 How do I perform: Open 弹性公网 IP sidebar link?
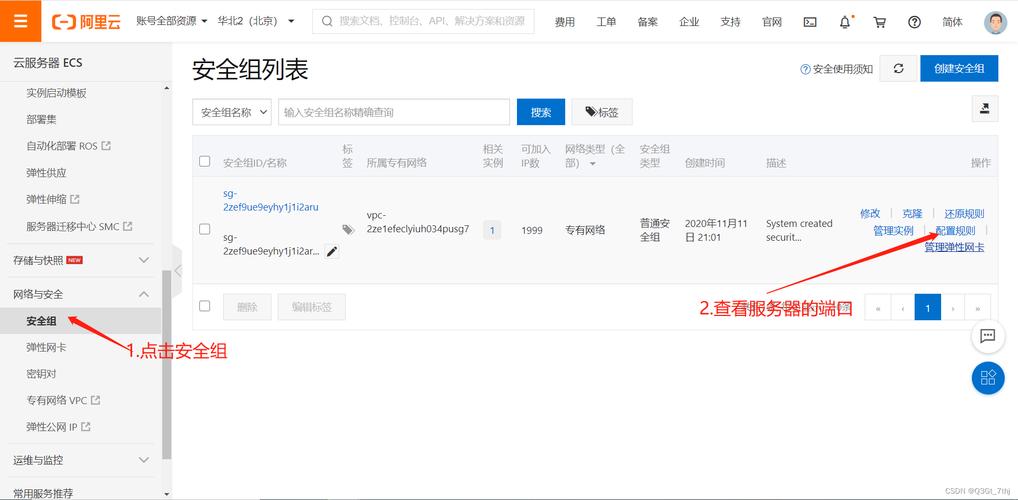tap(58, 427)
